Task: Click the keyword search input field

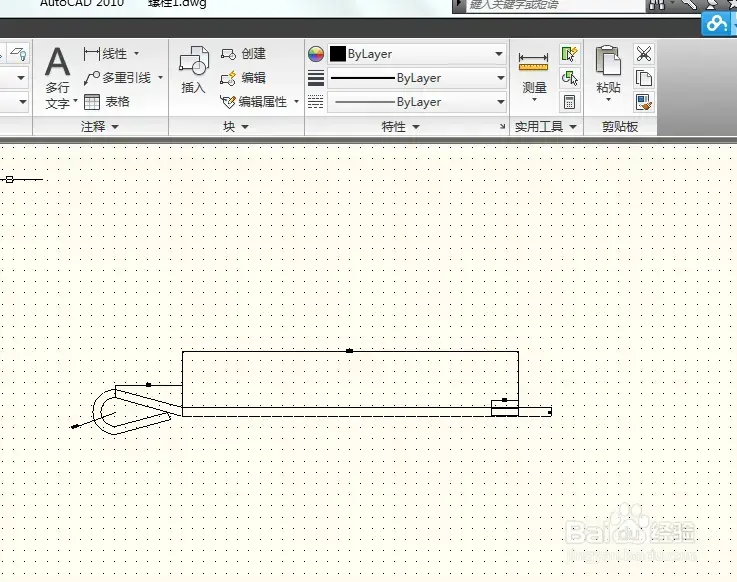Action: click(555, 5)
